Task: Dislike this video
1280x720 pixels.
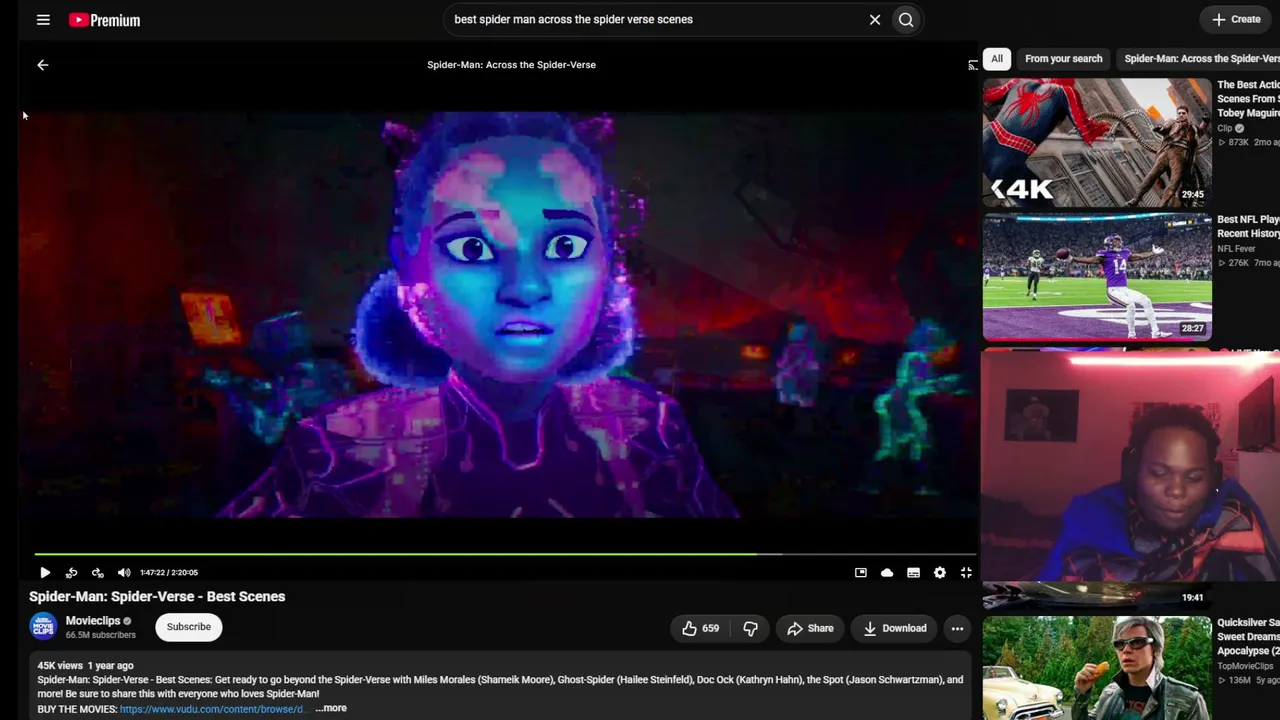Action: pyautogui.click(x=750, y=628)
